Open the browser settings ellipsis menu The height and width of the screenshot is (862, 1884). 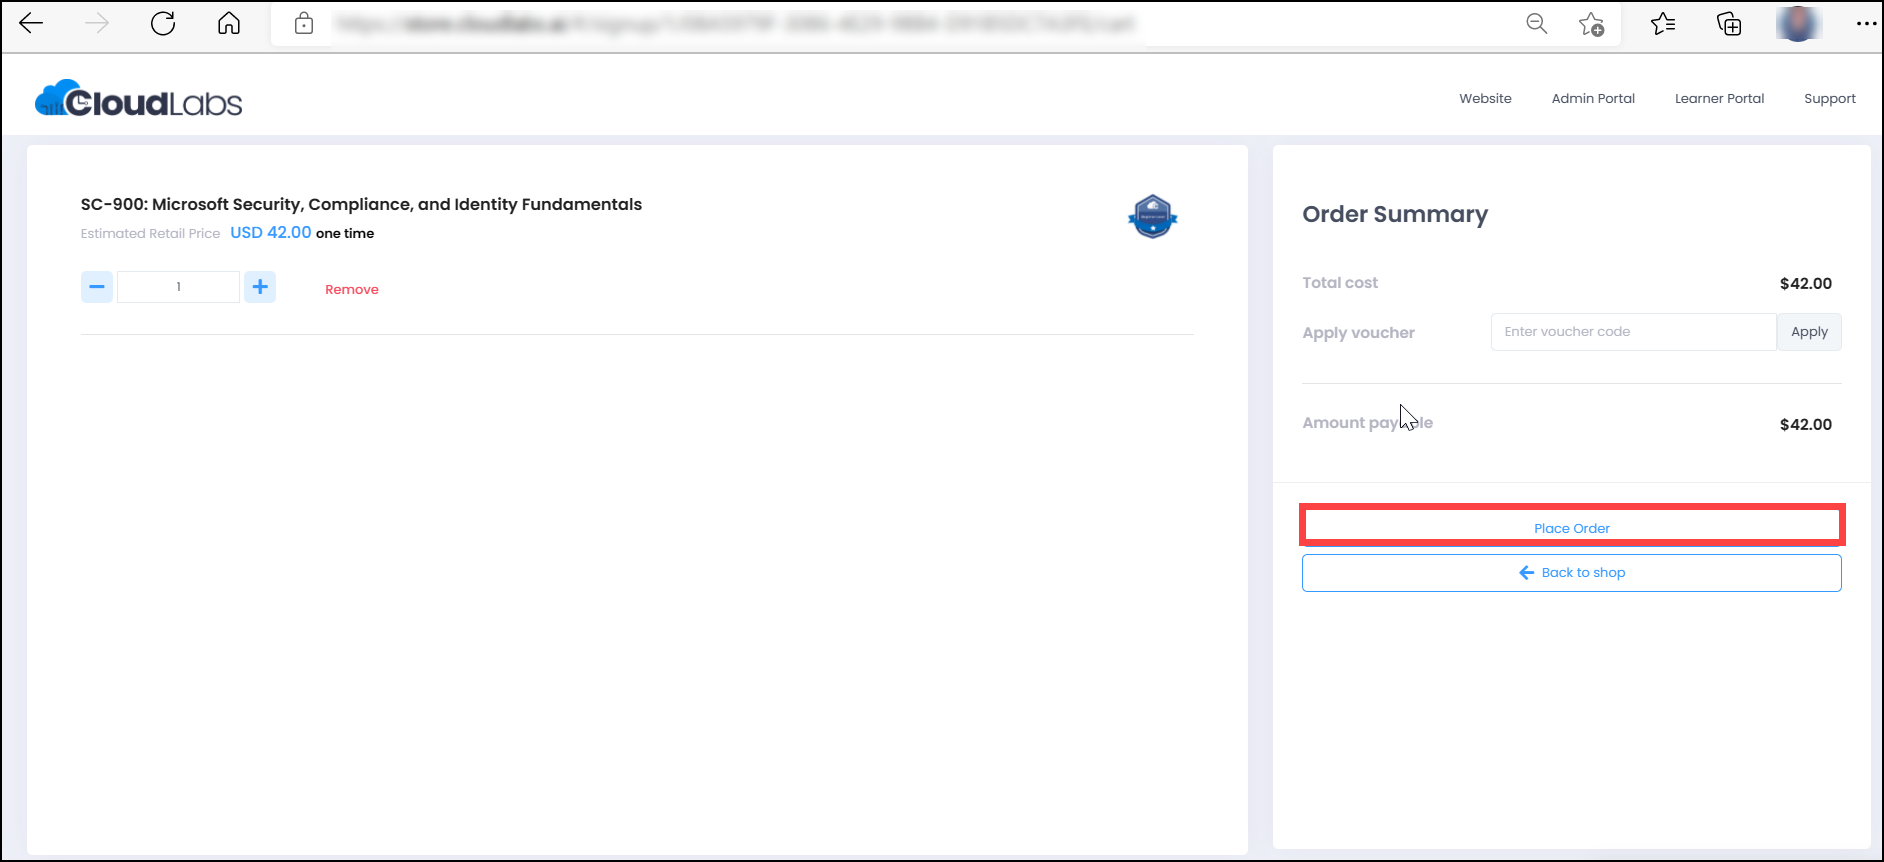(1866, 23)
